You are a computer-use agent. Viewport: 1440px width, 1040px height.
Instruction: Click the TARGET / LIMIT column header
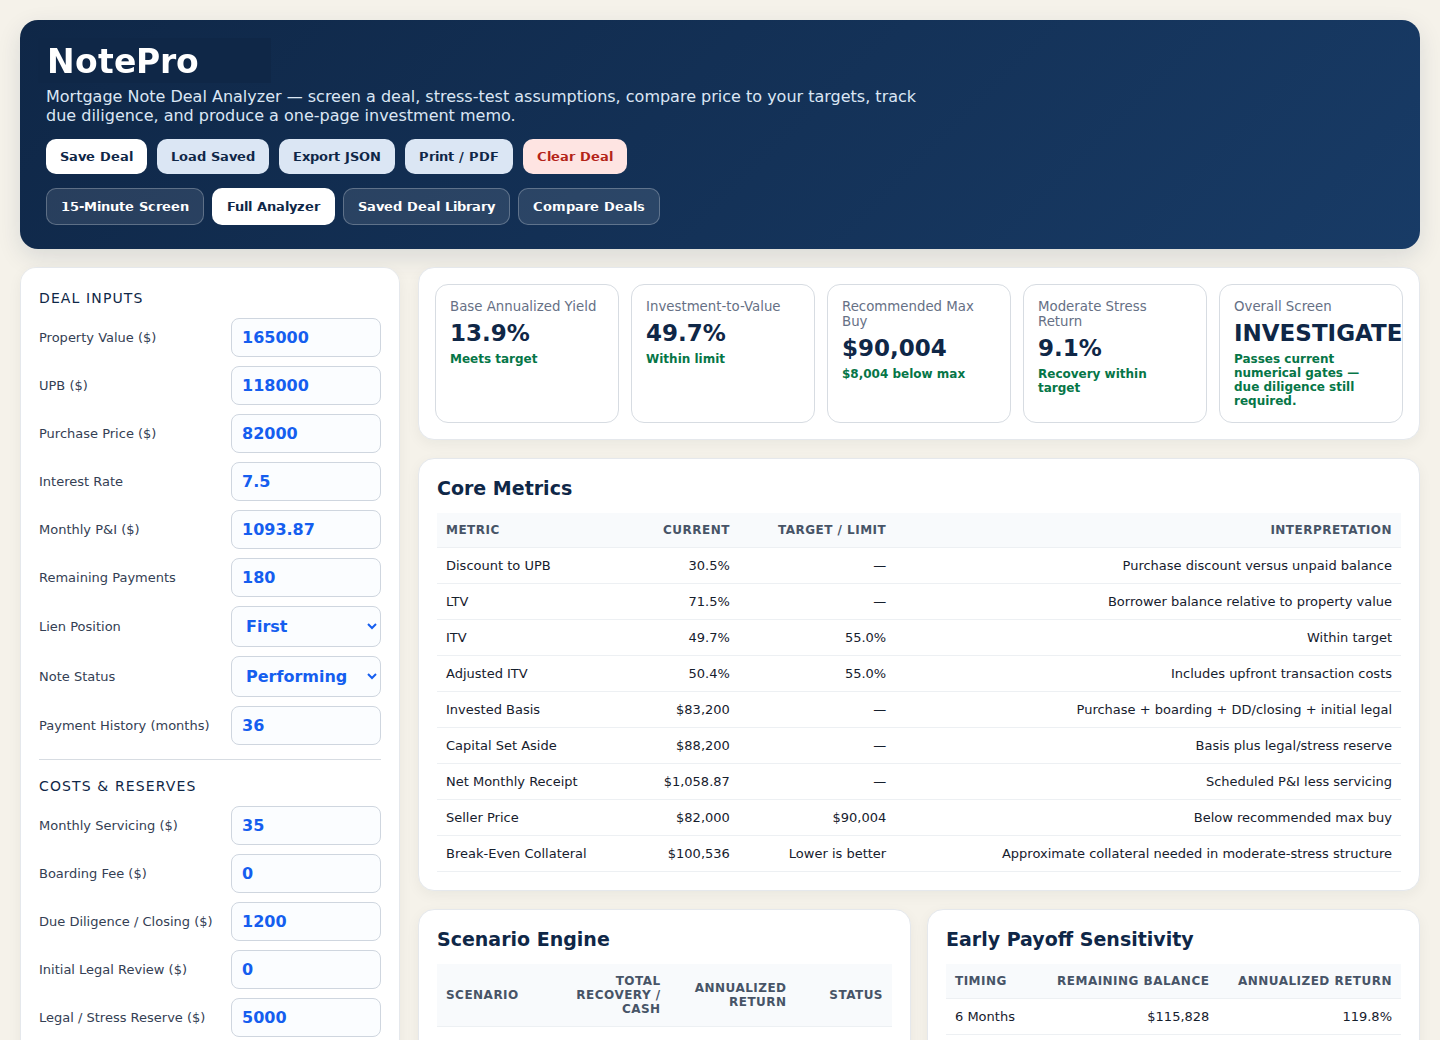(832, 530)
